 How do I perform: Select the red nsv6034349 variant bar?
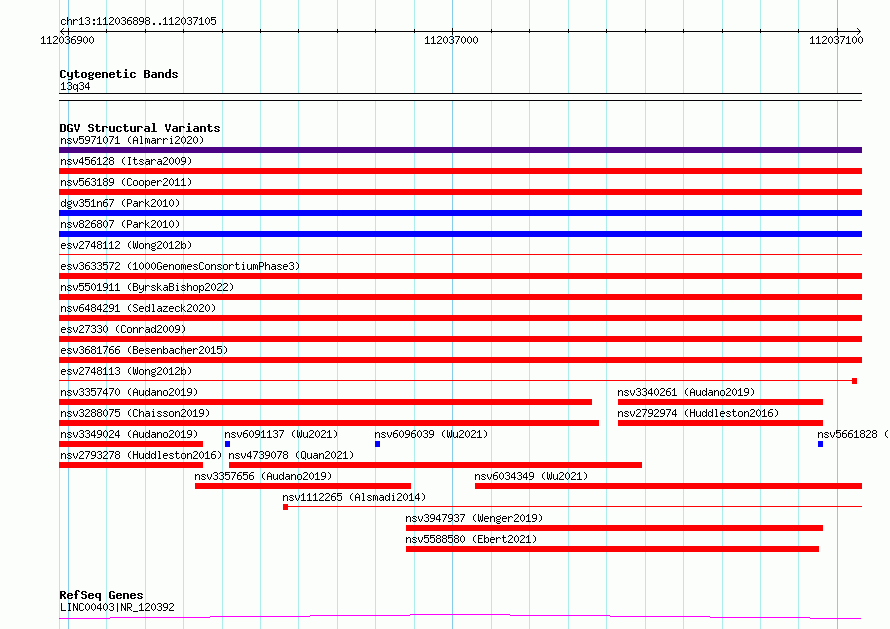point(669,486)
